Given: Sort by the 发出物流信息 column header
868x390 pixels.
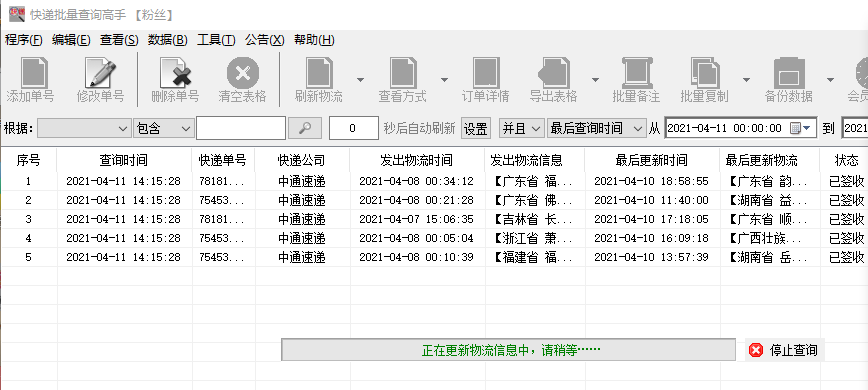Looking at the screenshot, I should click(535, 160).
